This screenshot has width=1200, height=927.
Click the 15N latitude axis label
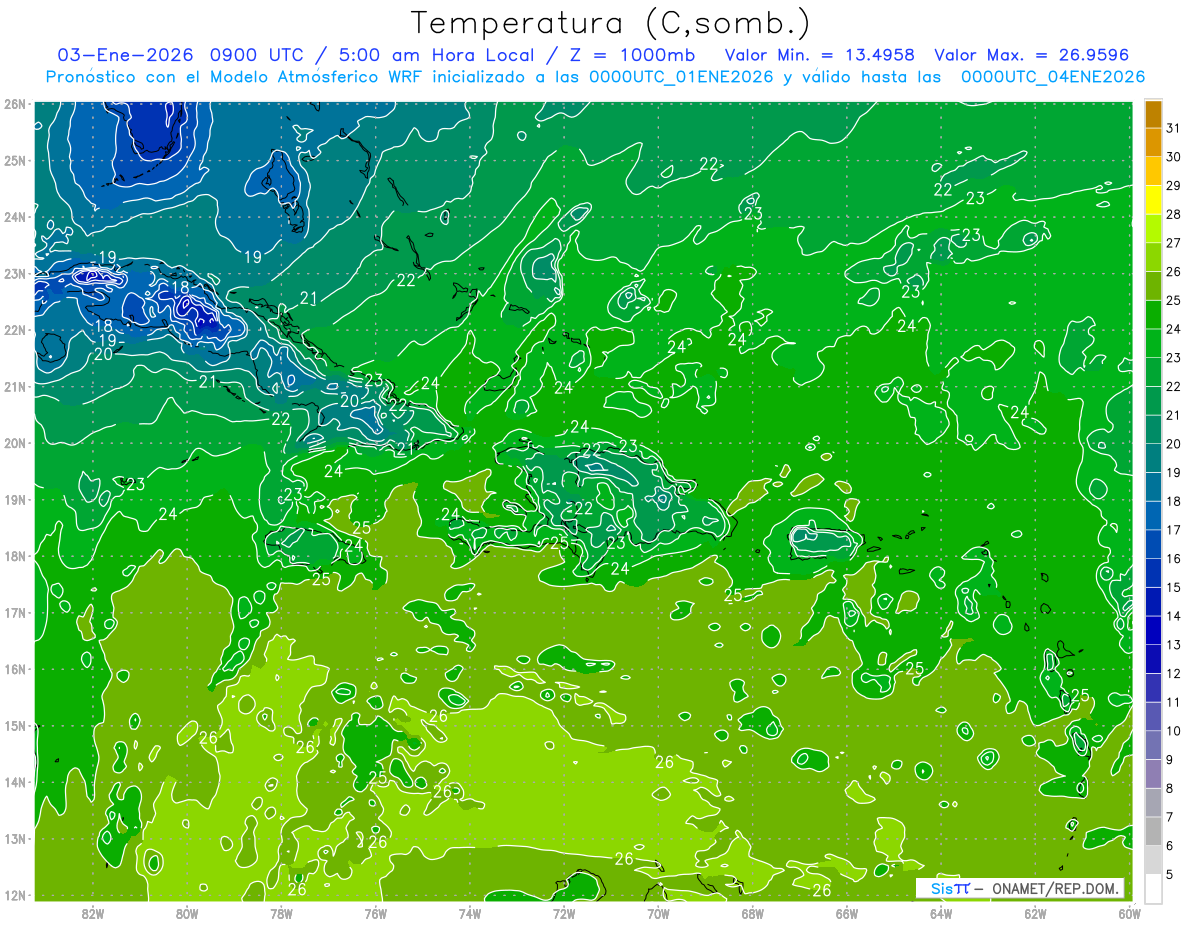[14, 725]
